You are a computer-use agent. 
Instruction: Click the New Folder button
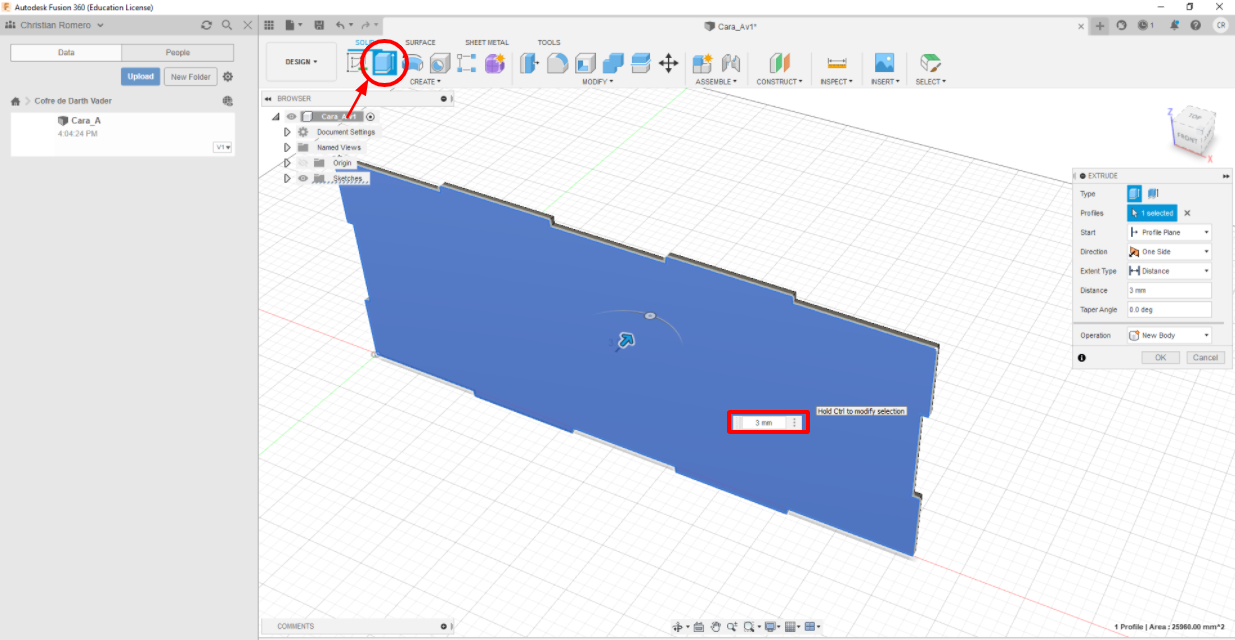tap(190, 77)
